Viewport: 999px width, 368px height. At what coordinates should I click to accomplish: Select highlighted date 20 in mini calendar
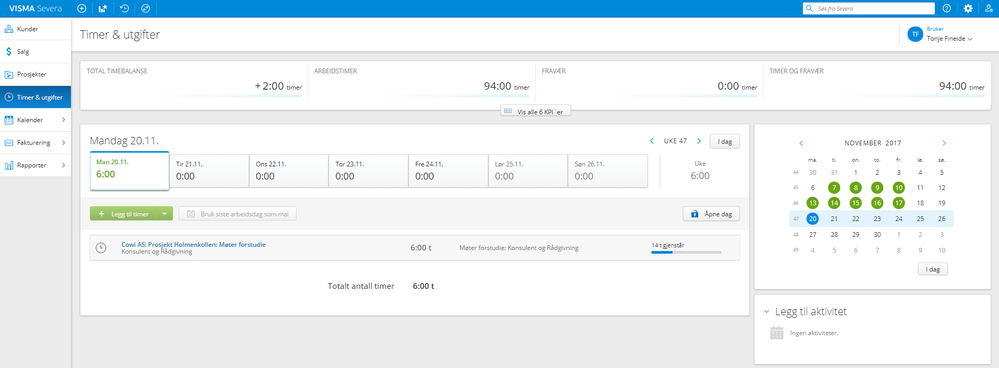tap(812, 218)
